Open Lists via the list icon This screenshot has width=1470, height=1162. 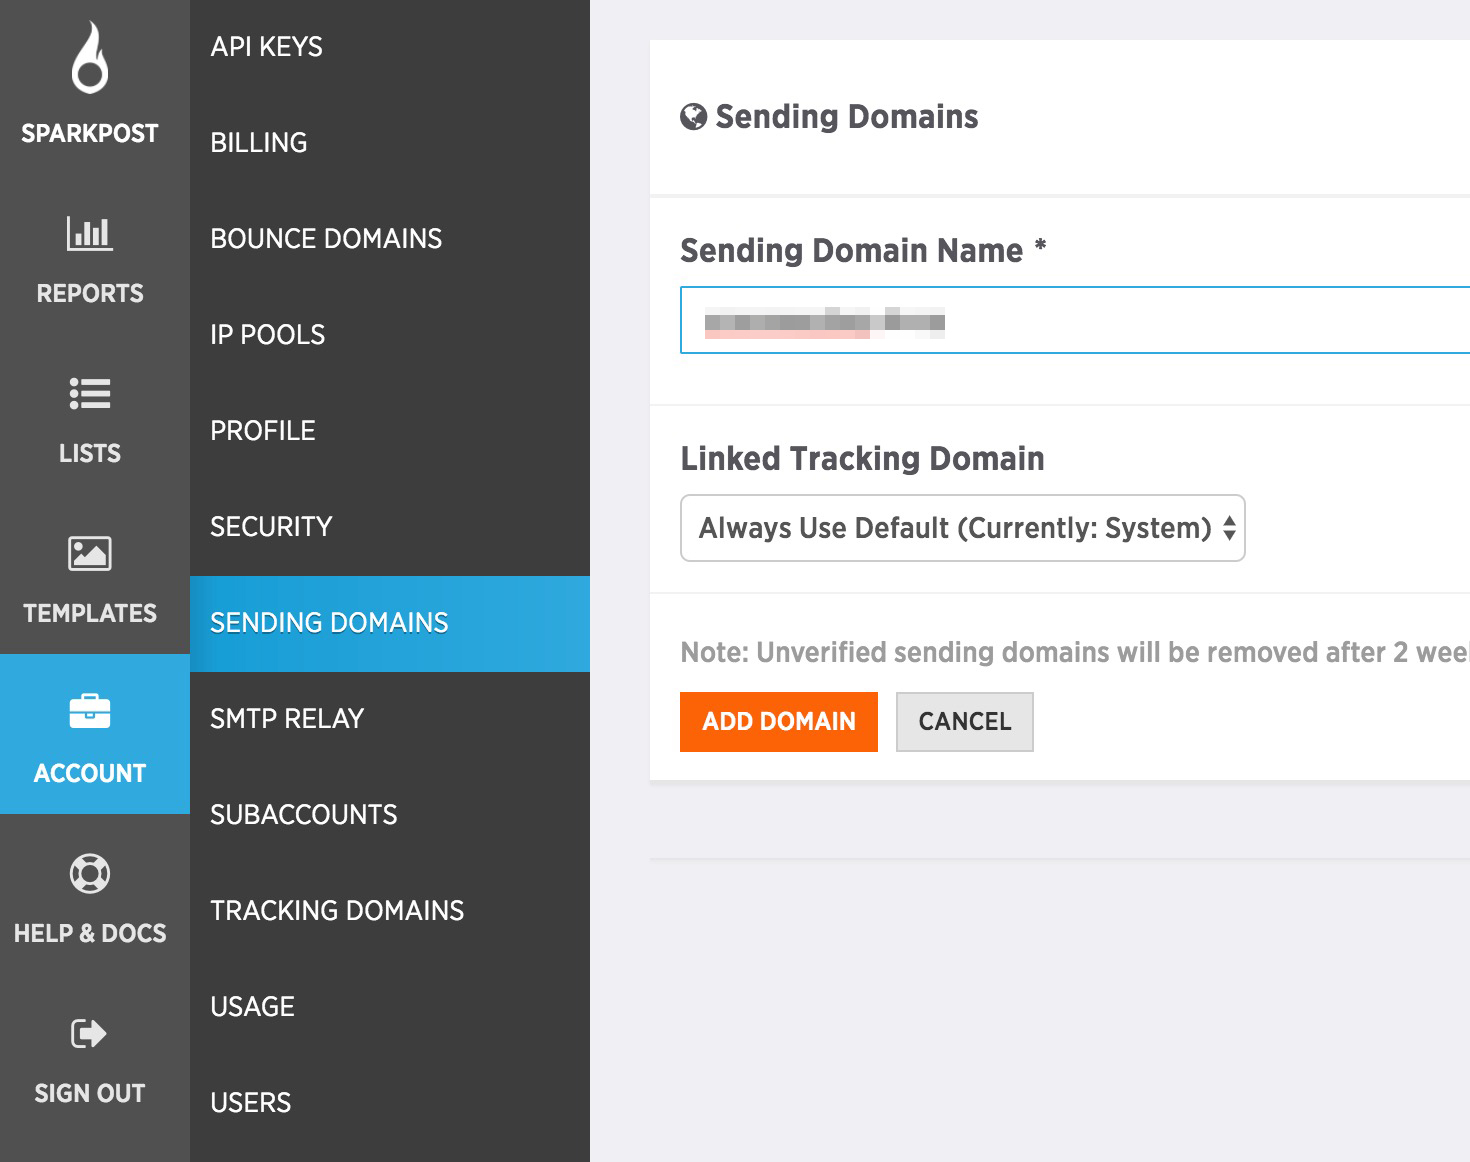(x=90, y=394)
